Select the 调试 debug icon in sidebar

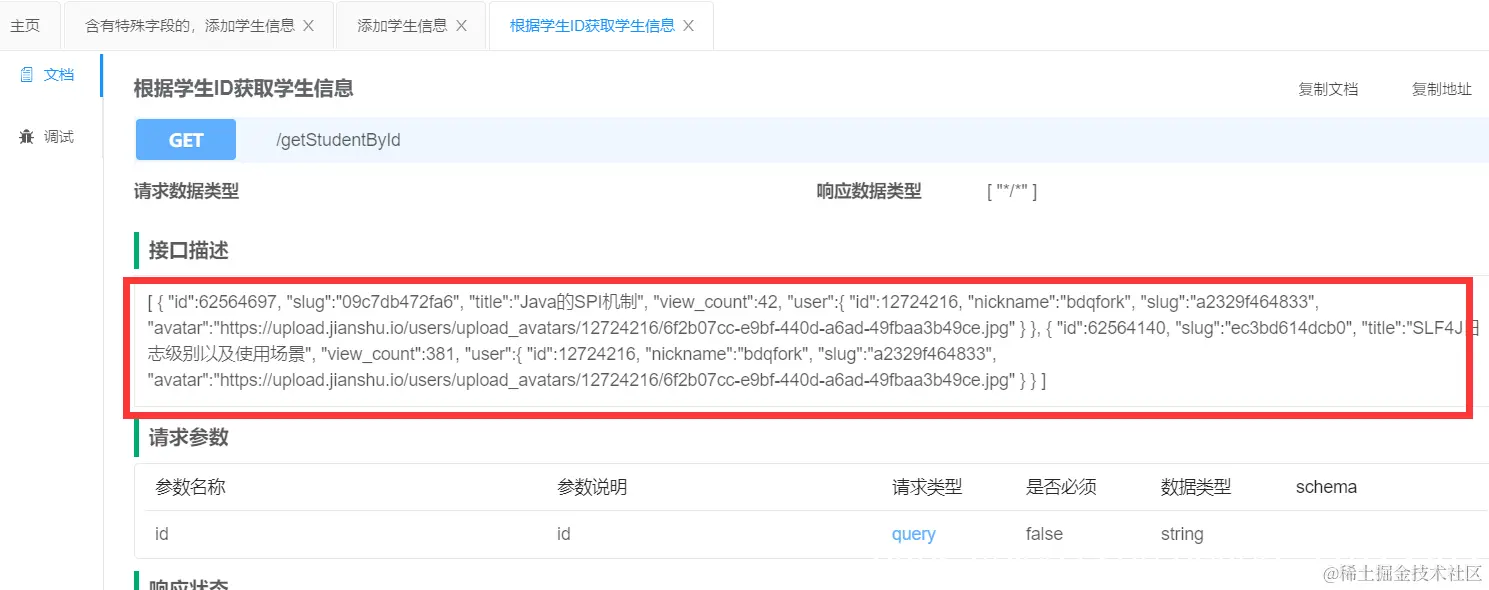(46, 136)
